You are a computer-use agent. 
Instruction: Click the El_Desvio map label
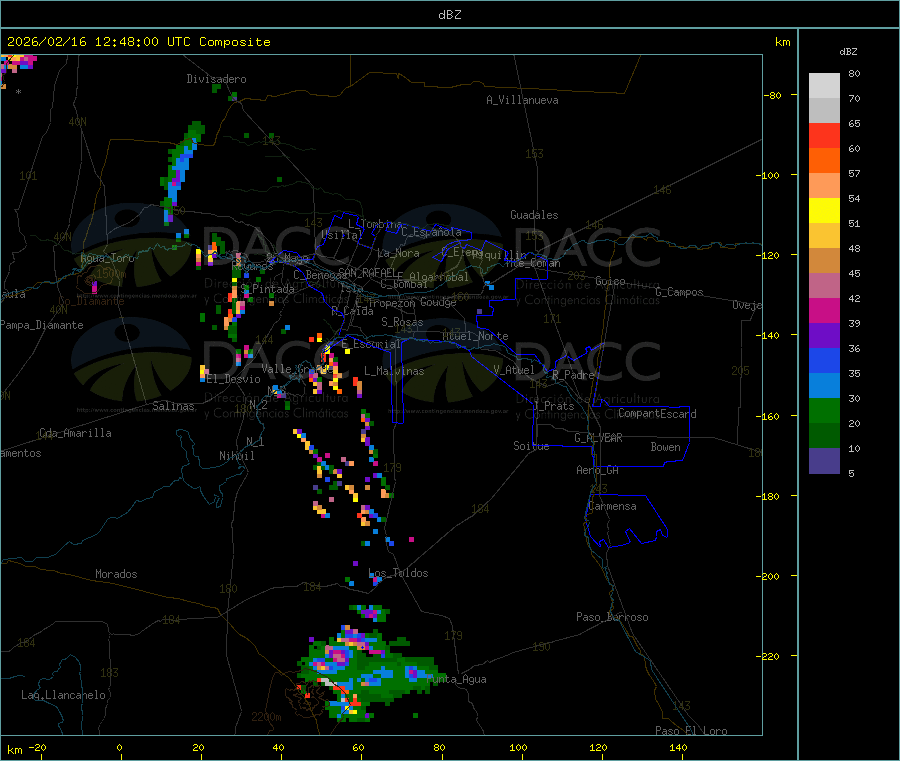click(233, 379)
